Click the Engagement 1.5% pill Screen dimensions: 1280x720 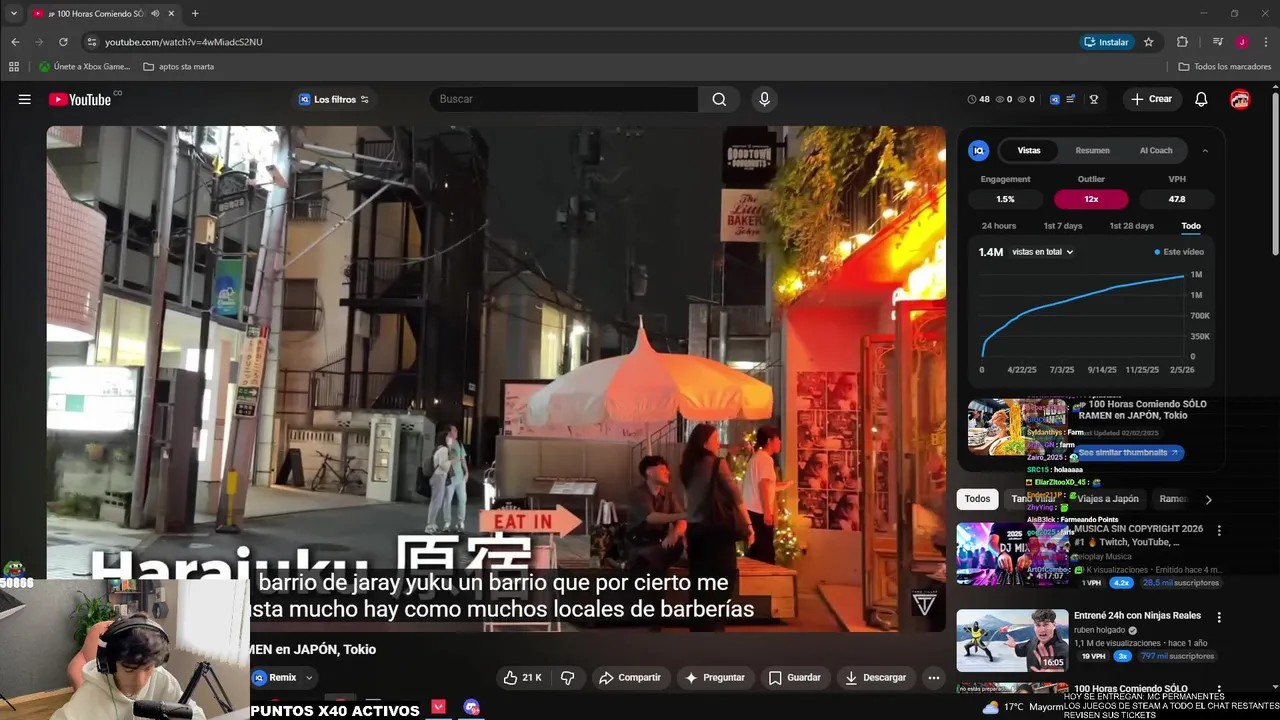click(1005, 199)
